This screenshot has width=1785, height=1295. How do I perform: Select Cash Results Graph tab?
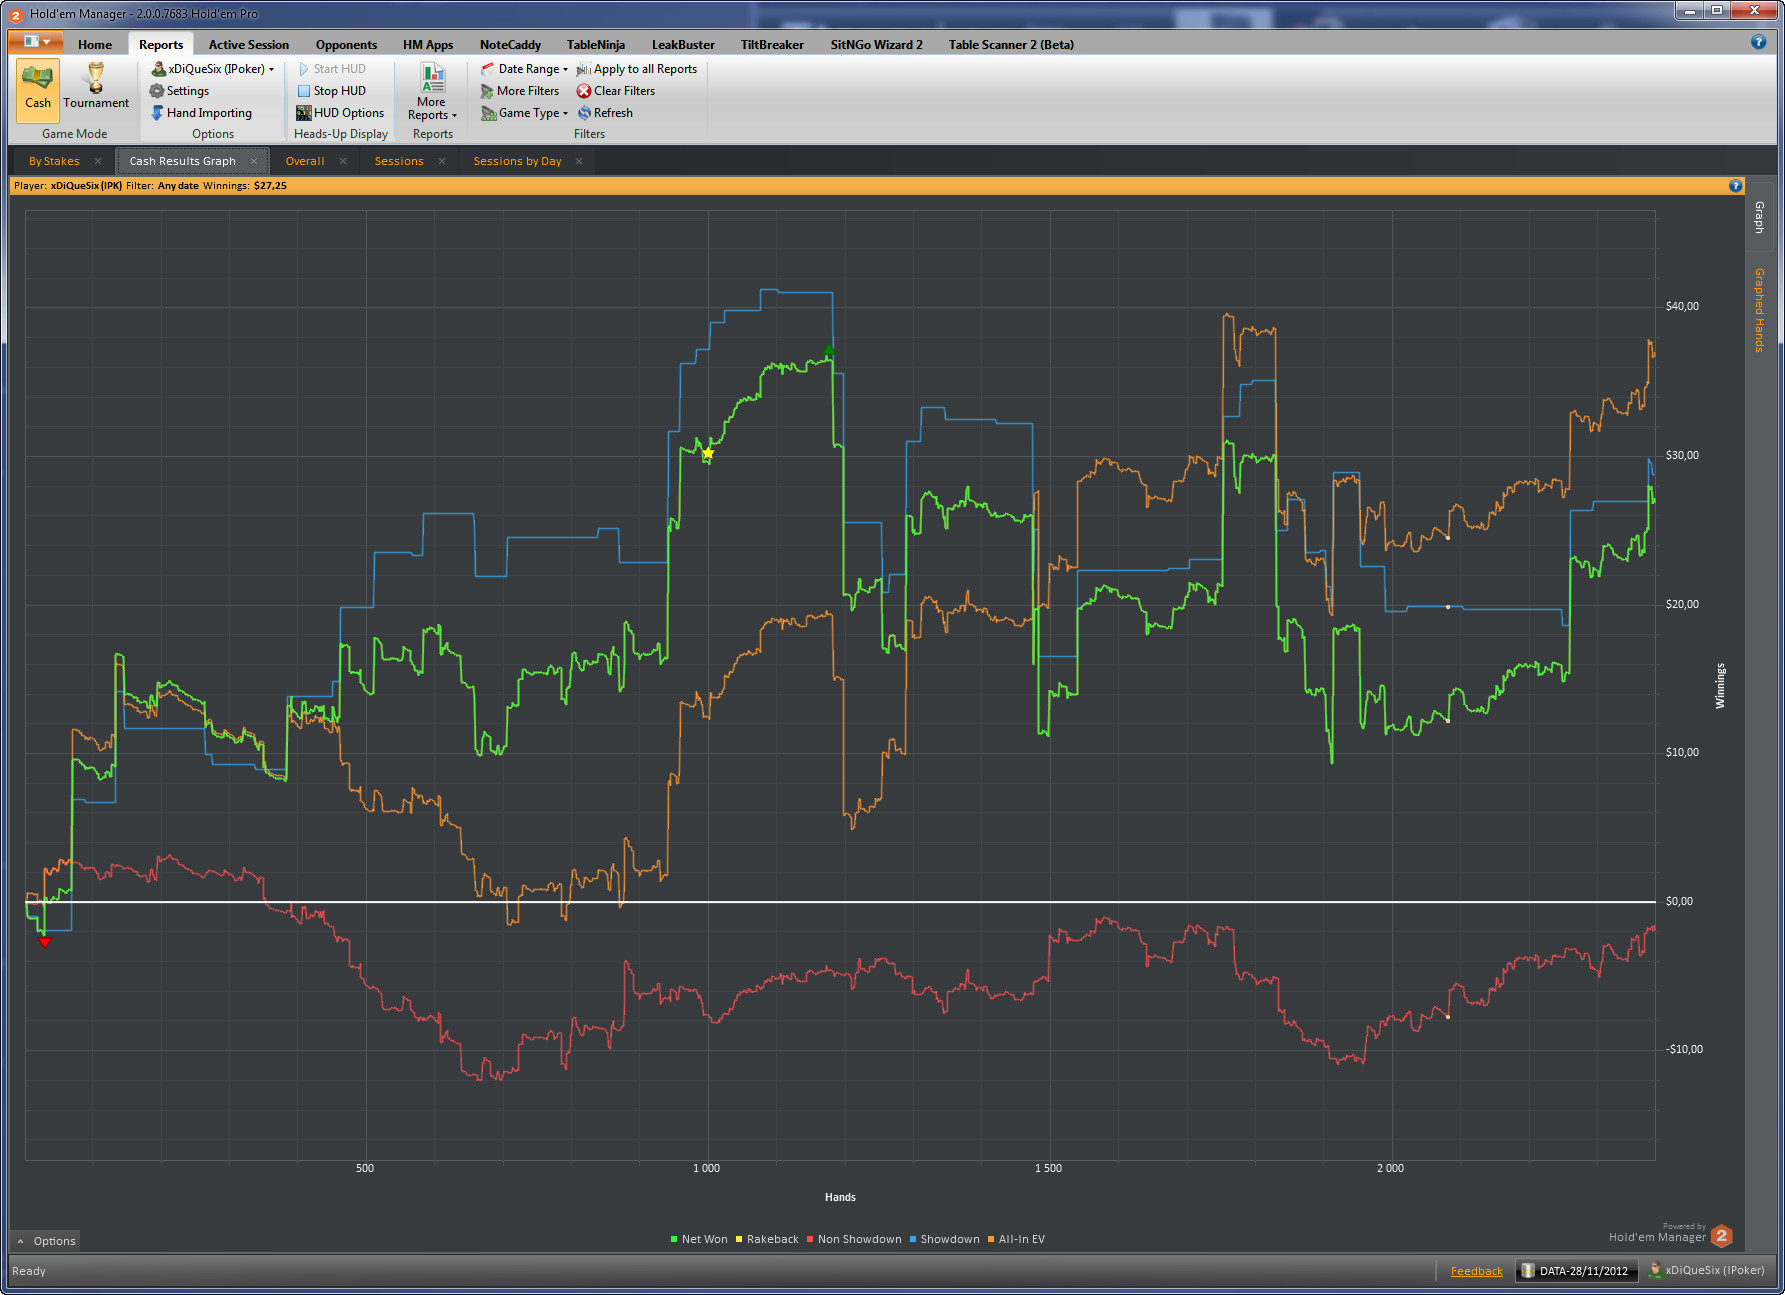tap(182, 161)
